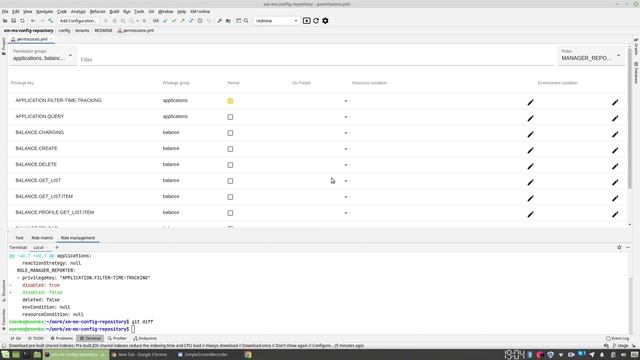Hide the terminal panel with minus icon

coord(628,247)
